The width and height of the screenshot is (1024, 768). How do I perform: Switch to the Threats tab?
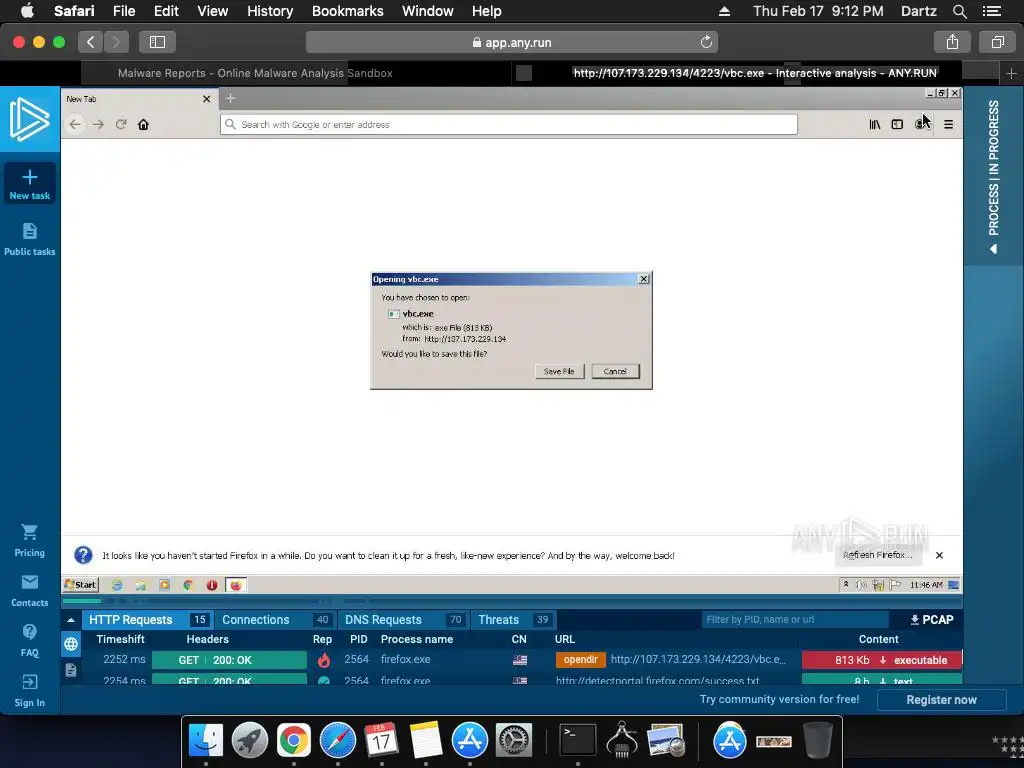coord(513,620)
